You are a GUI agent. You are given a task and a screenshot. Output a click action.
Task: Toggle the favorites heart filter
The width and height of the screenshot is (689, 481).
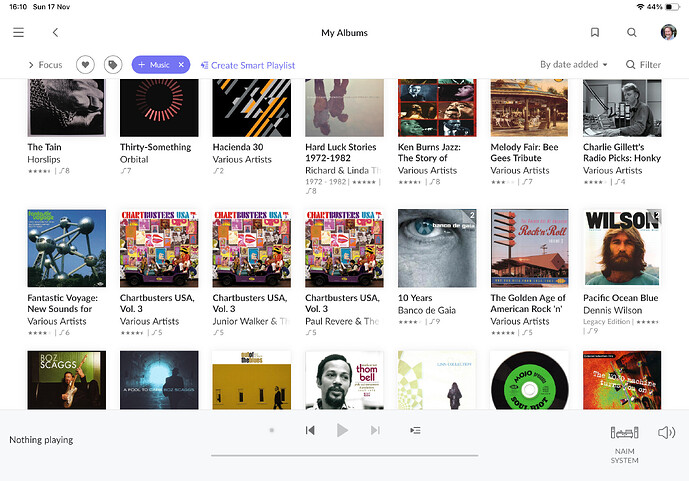tap(85, 65)
